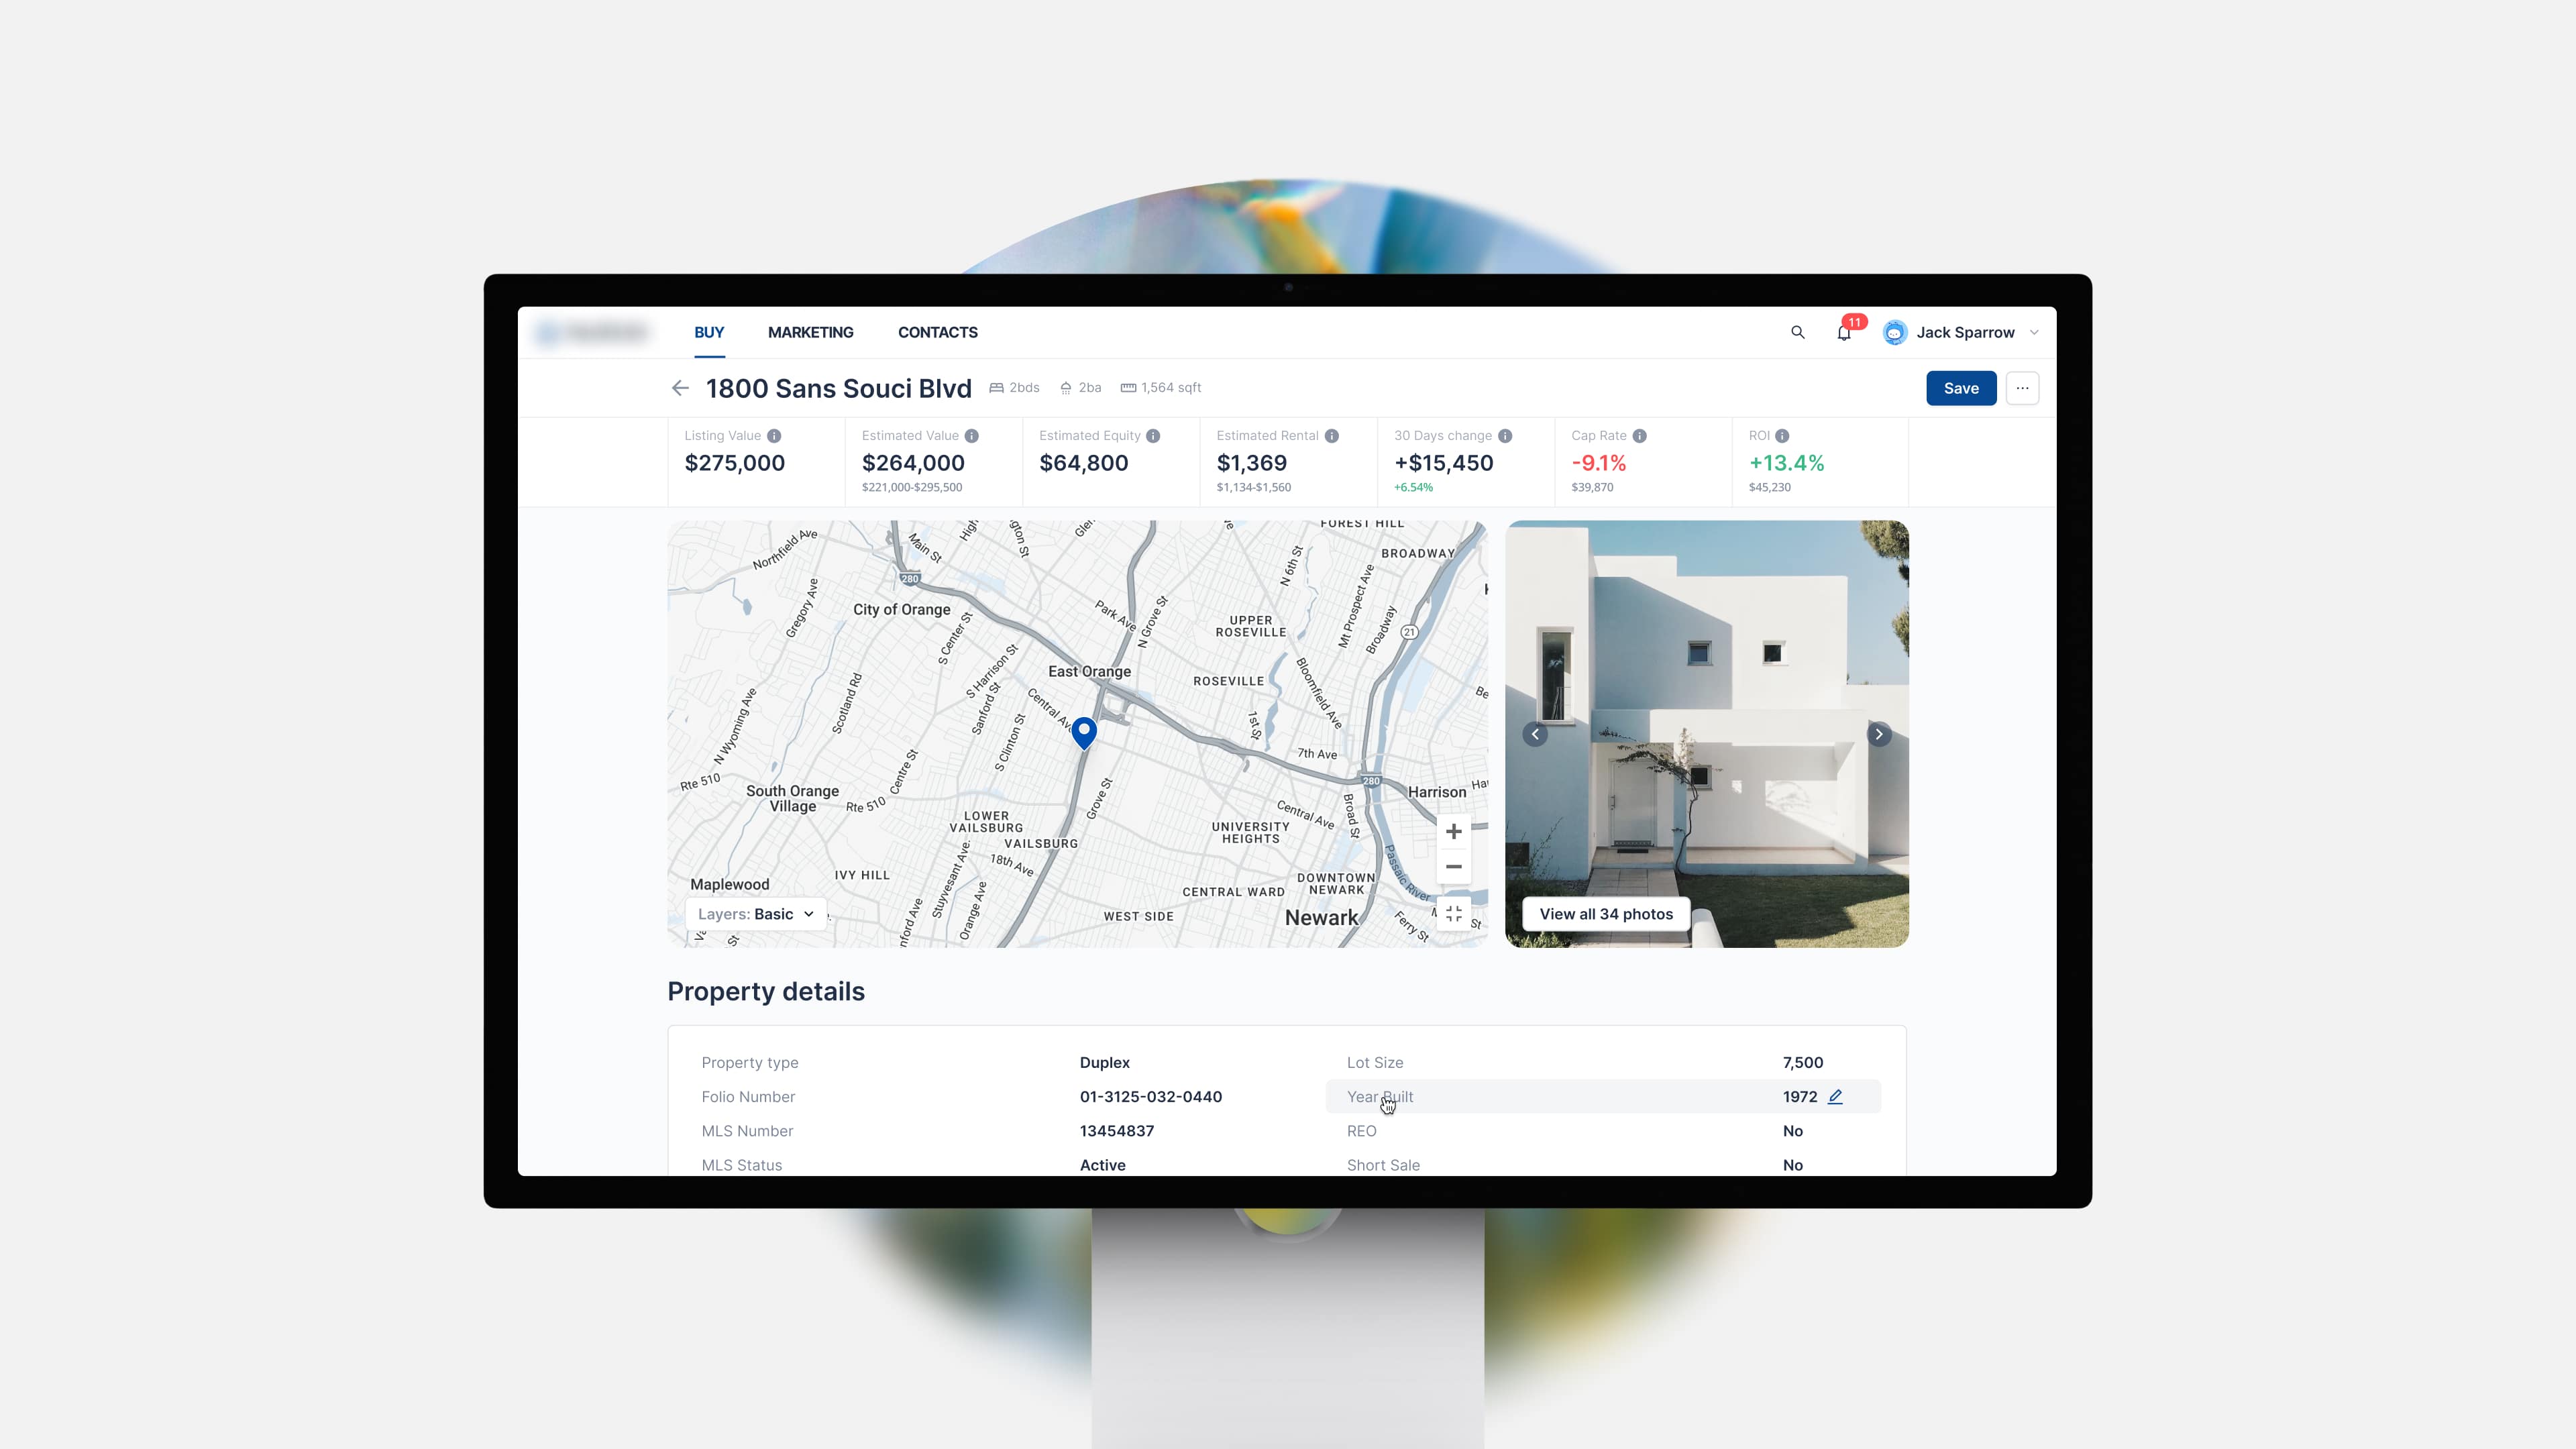The image size is (2576, 1449).
Task: Click the search magnifier icon
Action: (x=1797, y=332)
